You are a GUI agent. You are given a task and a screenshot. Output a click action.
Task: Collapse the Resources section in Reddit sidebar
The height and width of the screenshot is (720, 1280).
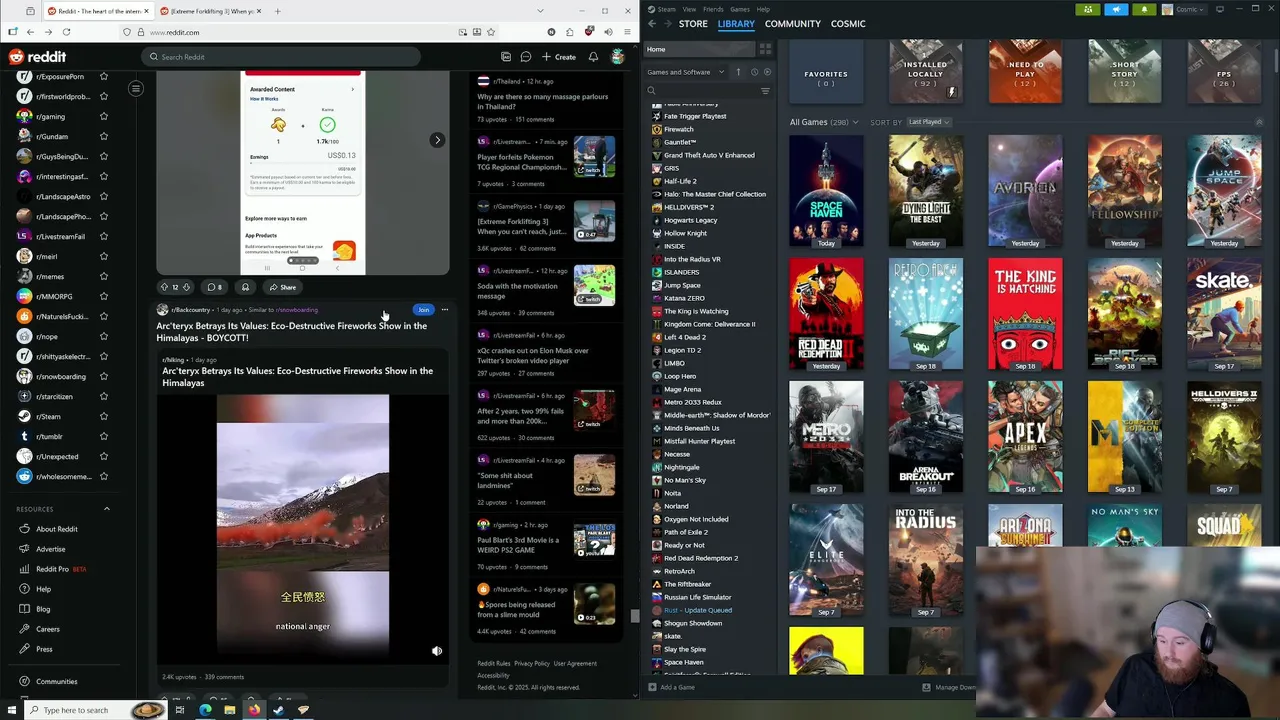tap(107, 509)
